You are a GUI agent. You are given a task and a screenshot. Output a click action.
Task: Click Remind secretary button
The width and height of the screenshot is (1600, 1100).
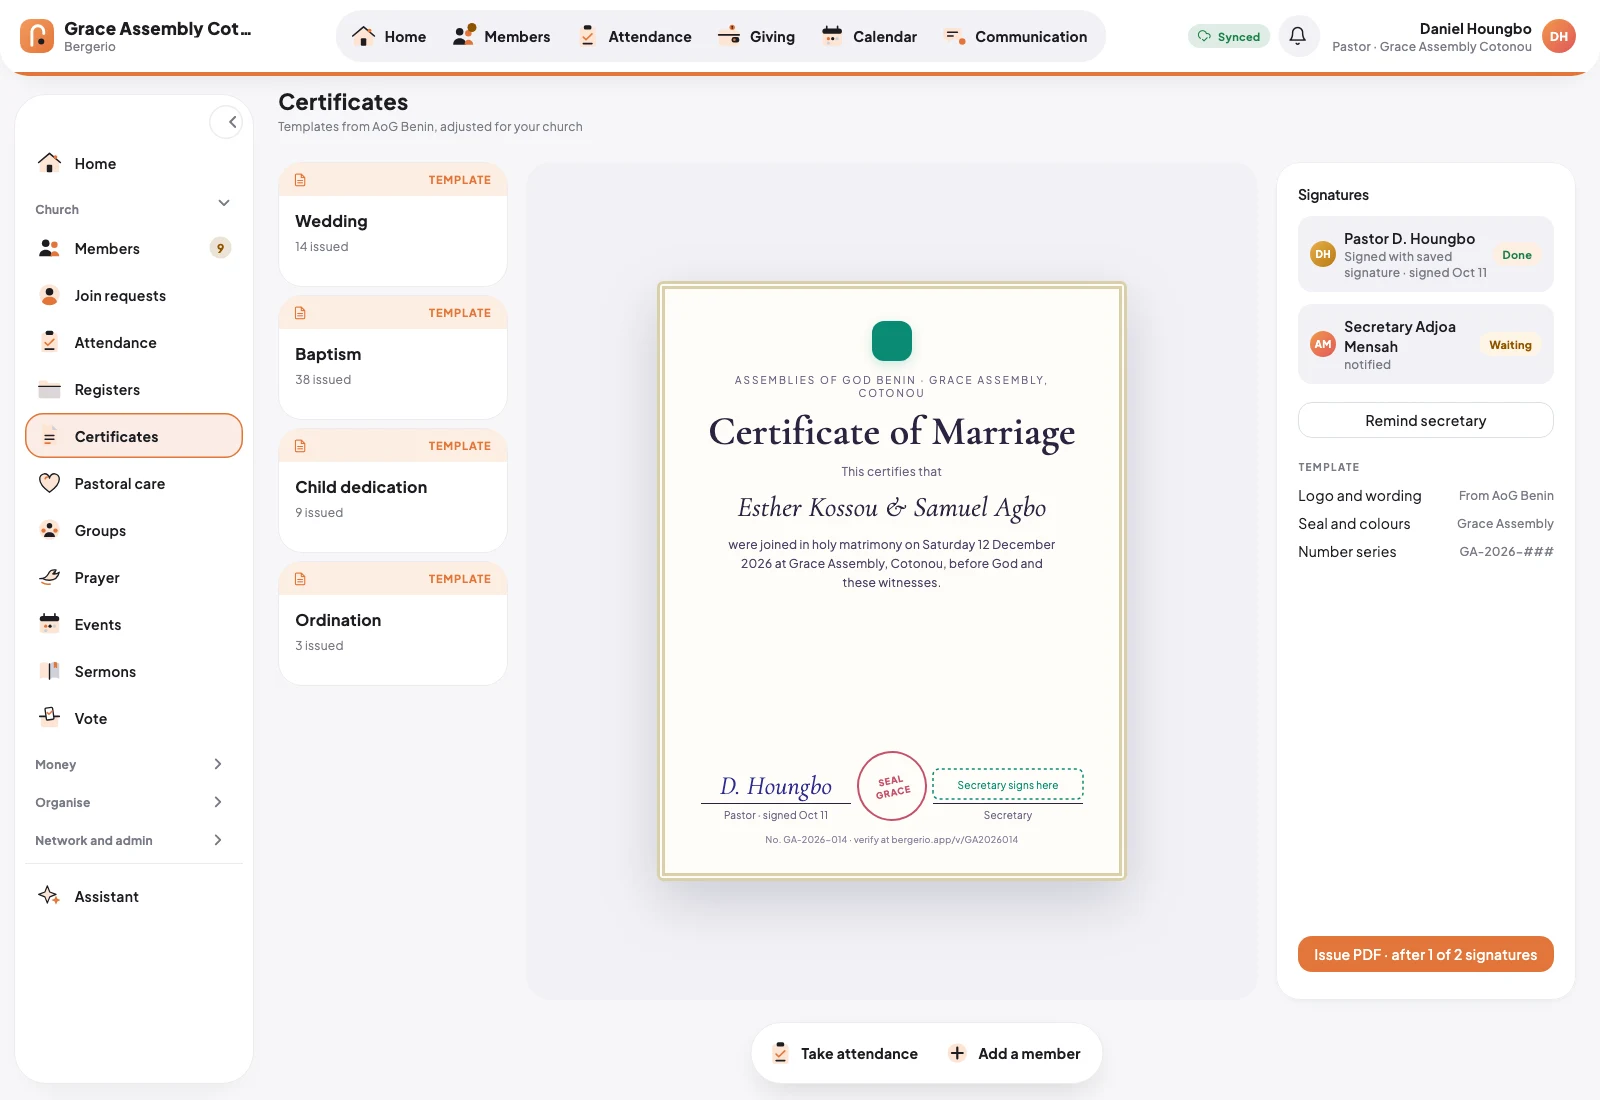pos(1426,420)
